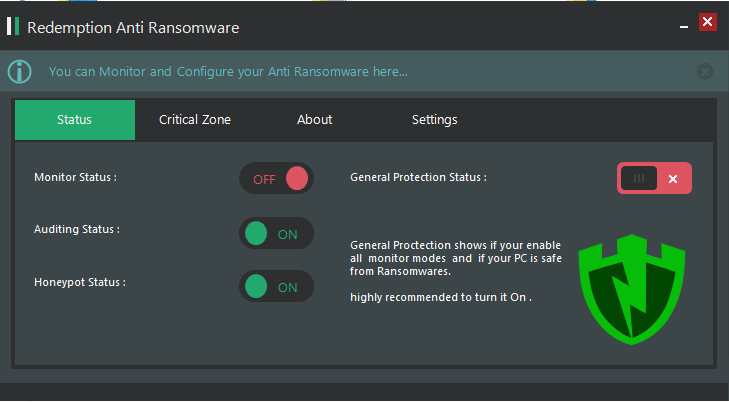This screenshot has width=729, height=403.
Task: Click the 'You can Monitor and Configure' banner text
Action: click(228, 72)
